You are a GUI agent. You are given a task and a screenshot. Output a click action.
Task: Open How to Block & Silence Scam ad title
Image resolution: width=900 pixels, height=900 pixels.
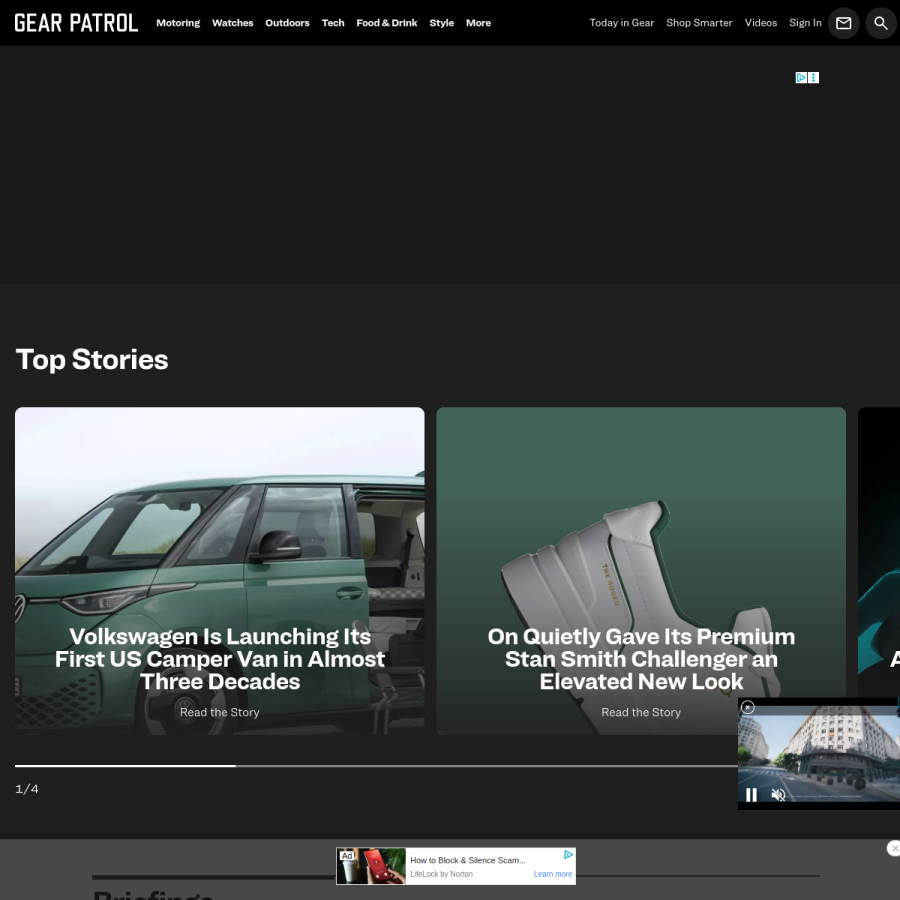468,860
